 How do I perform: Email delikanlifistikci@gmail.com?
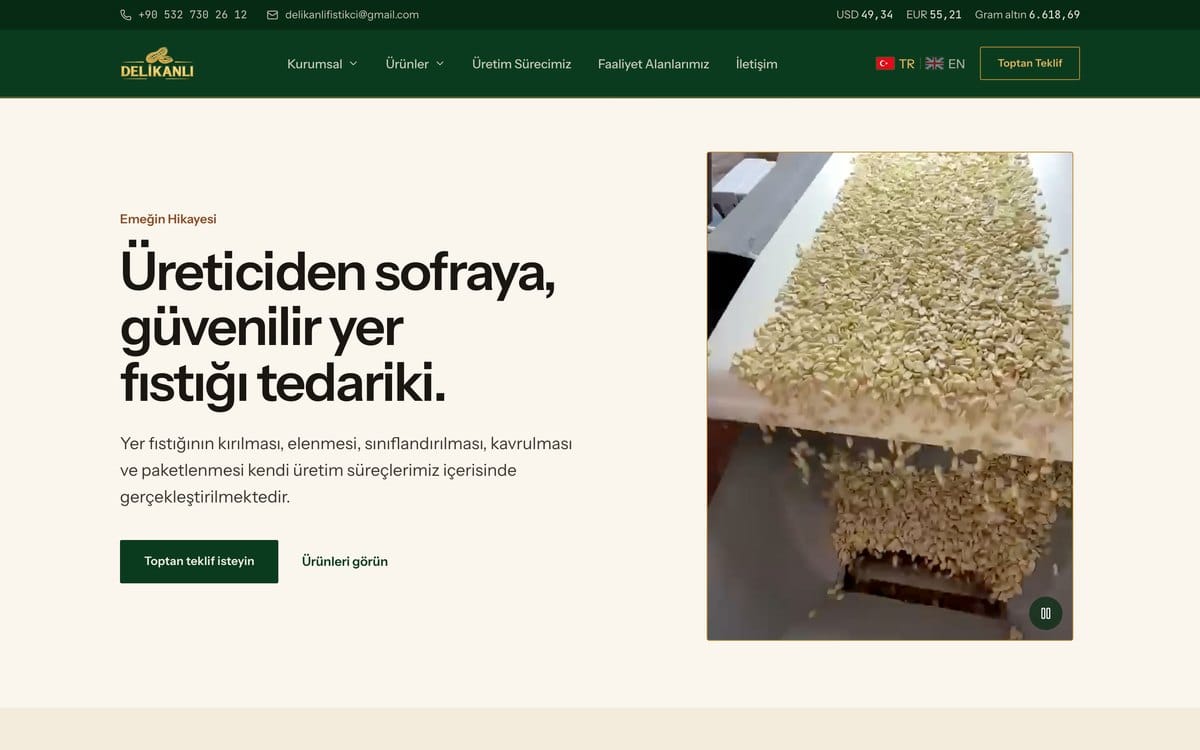pos(352,15)
